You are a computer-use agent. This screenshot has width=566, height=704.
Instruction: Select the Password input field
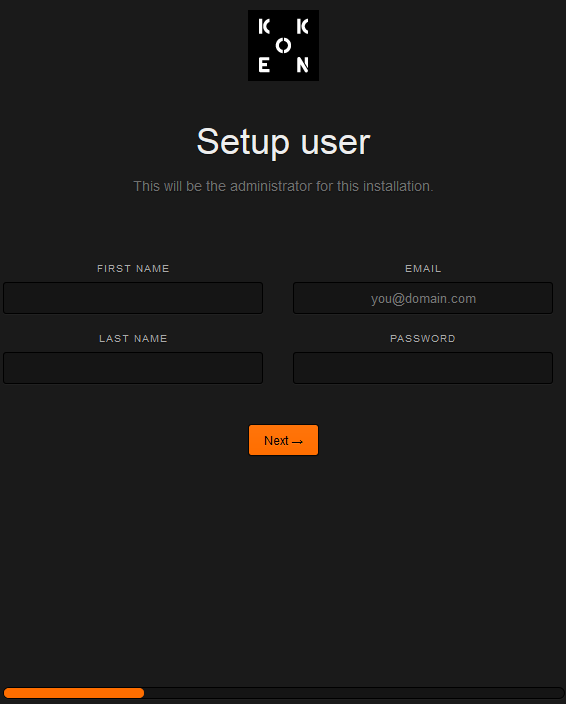coord(423,368)
